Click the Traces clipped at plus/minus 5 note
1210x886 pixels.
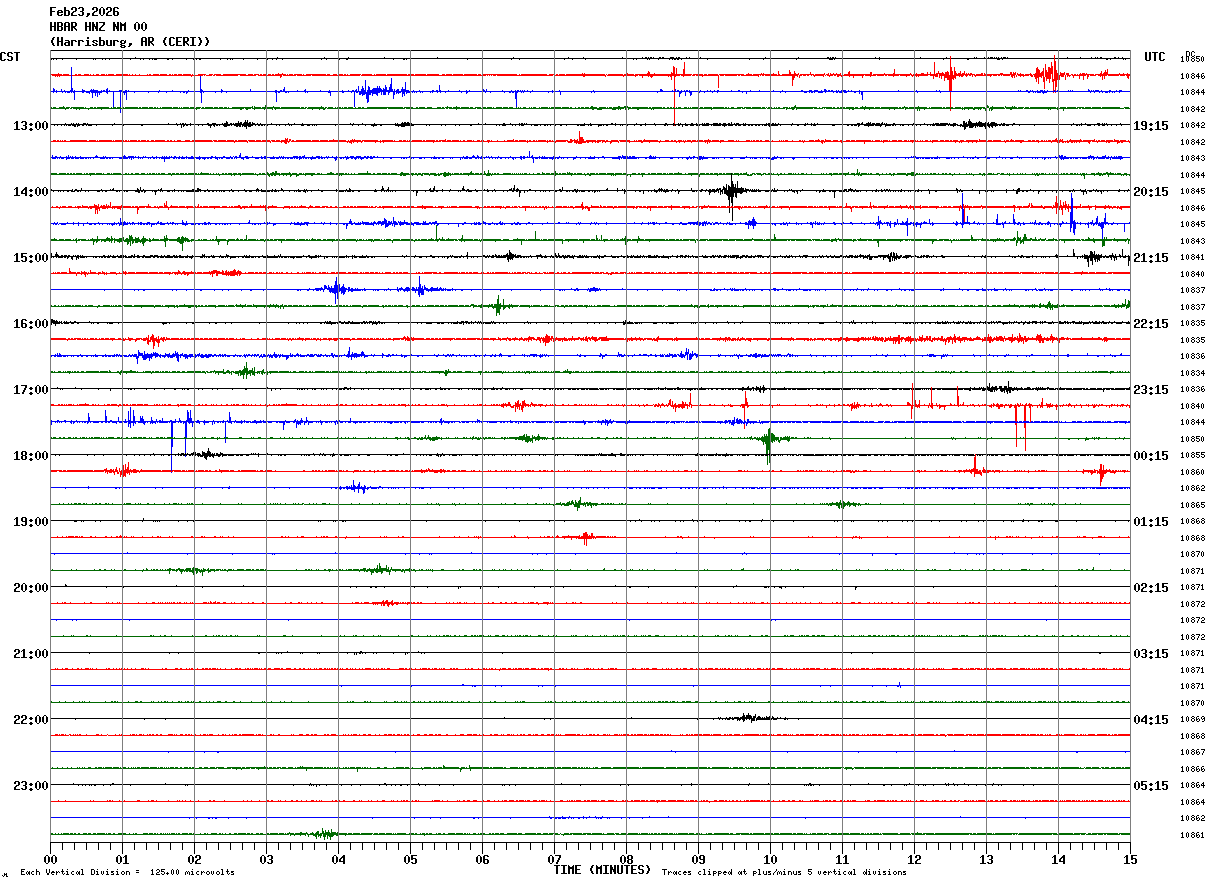(784, 873)
